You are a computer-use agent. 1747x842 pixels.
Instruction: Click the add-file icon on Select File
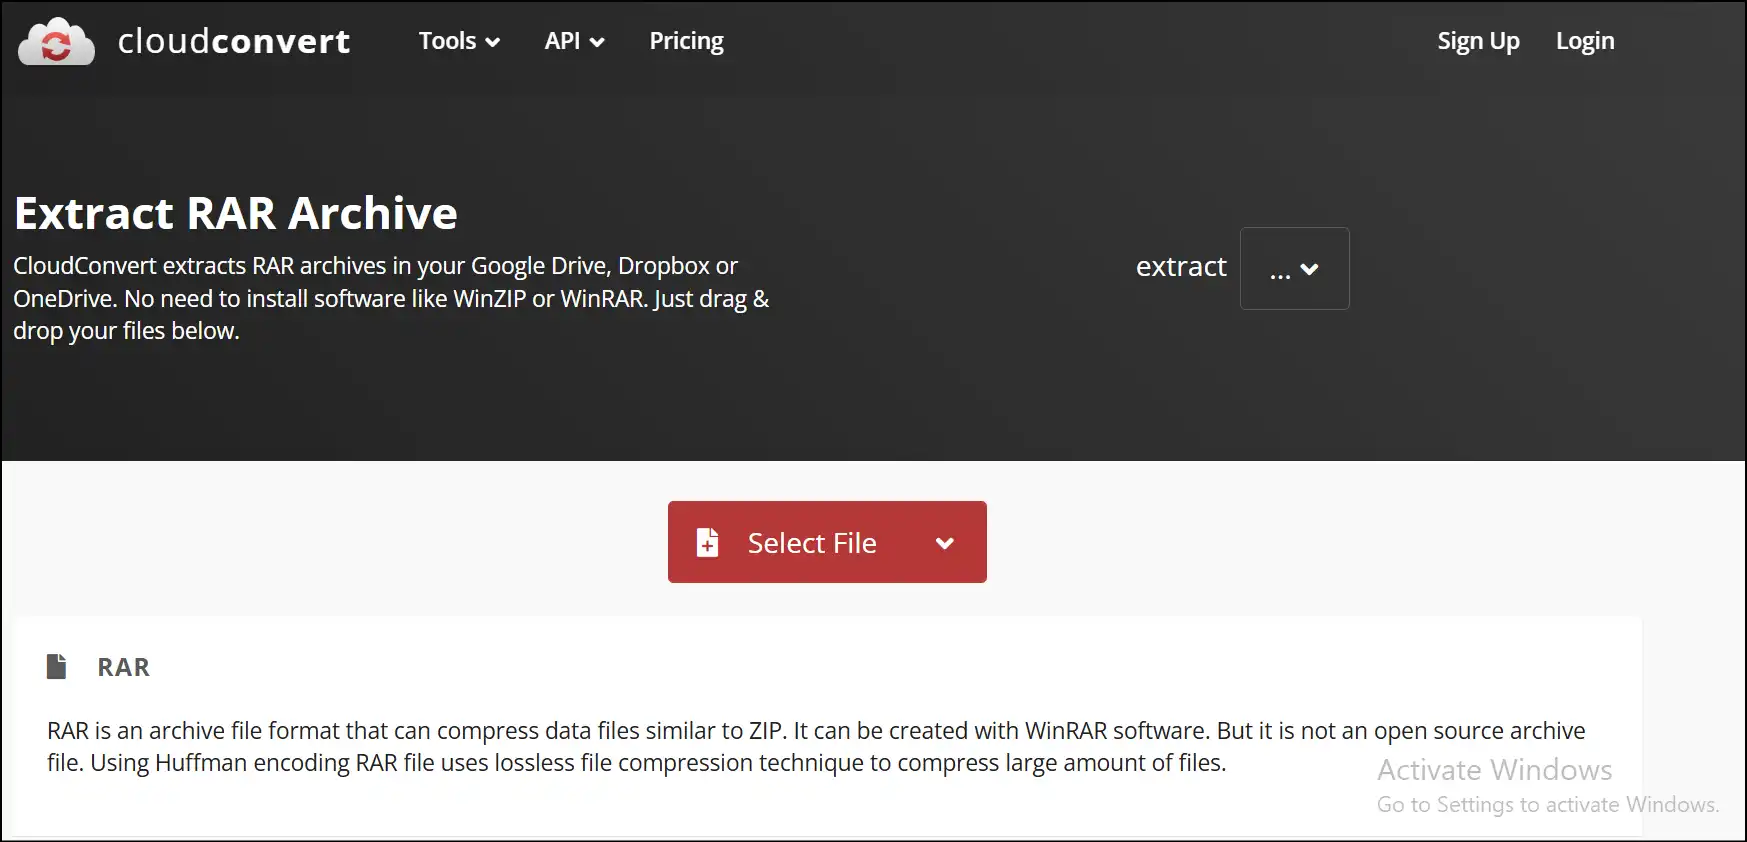tap(707, 542)
